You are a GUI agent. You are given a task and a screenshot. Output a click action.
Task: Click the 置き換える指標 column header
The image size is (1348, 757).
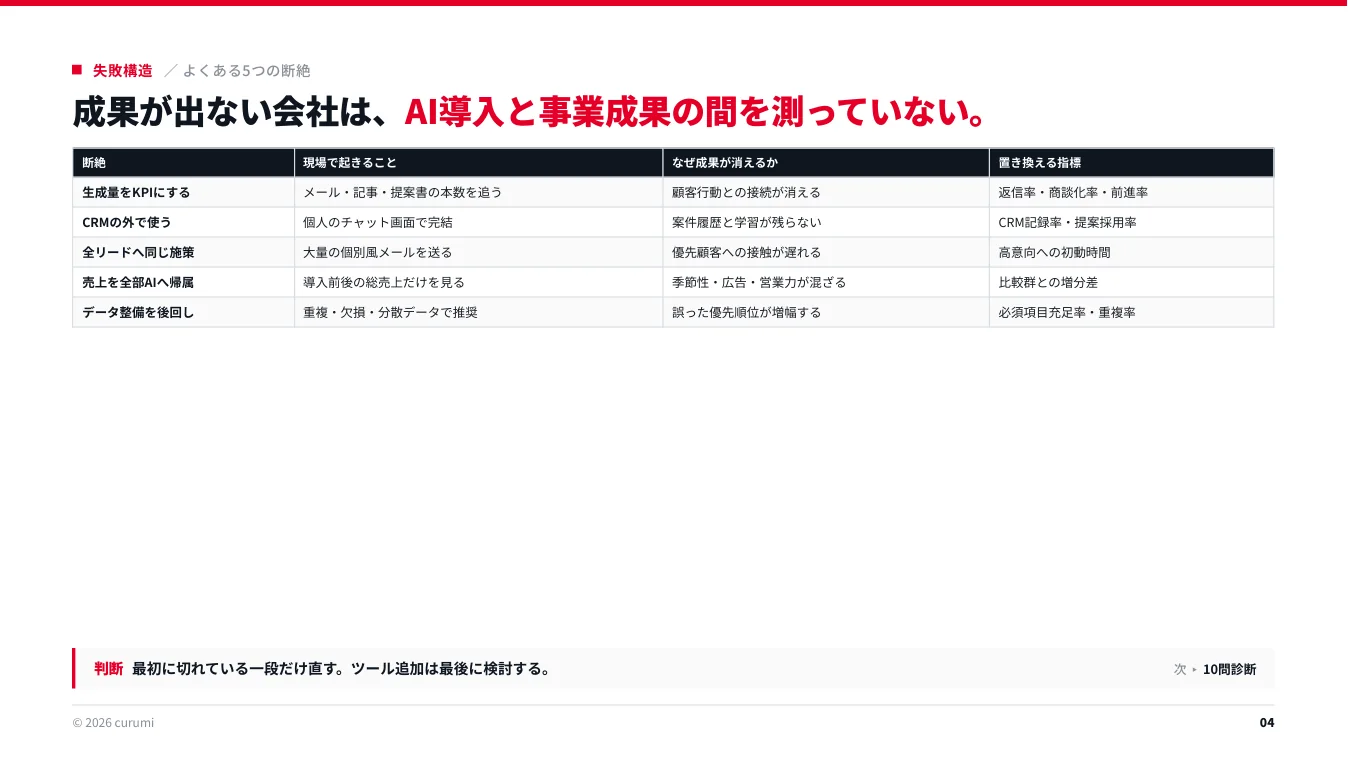point(1131,162)
